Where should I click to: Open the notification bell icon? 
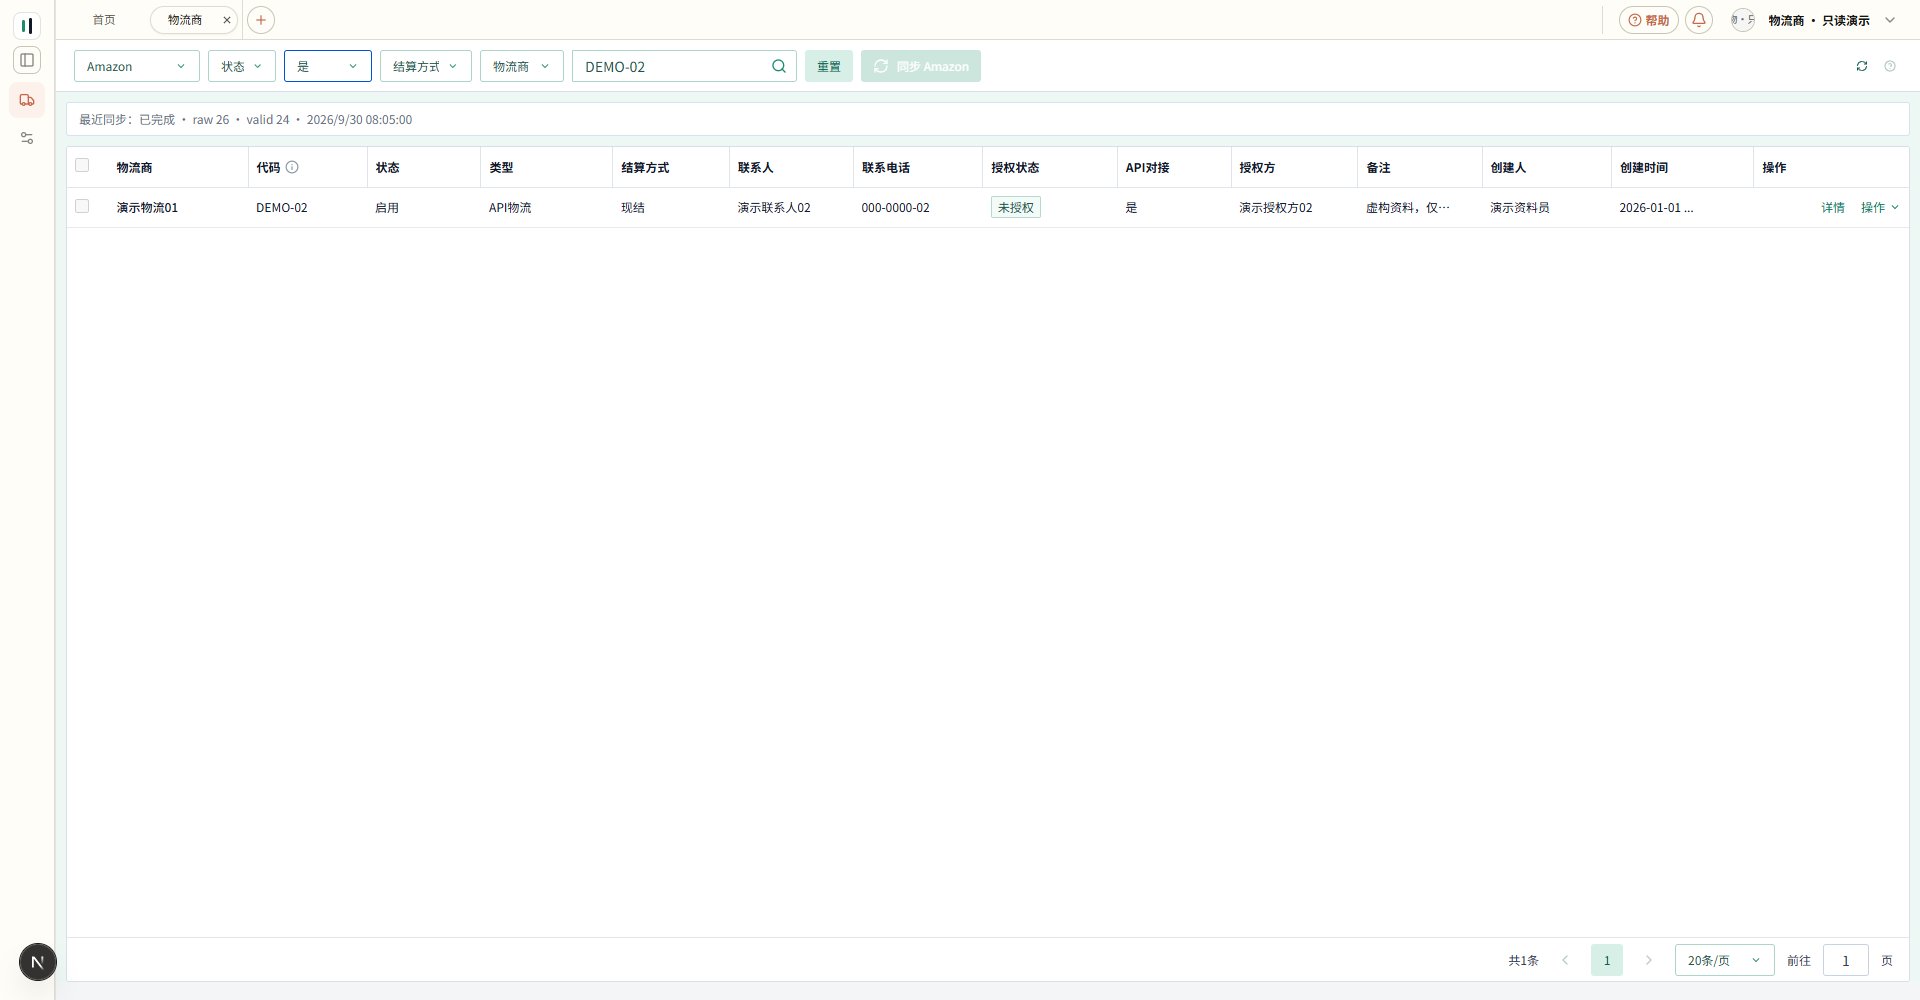click(x=1698, y=20)
